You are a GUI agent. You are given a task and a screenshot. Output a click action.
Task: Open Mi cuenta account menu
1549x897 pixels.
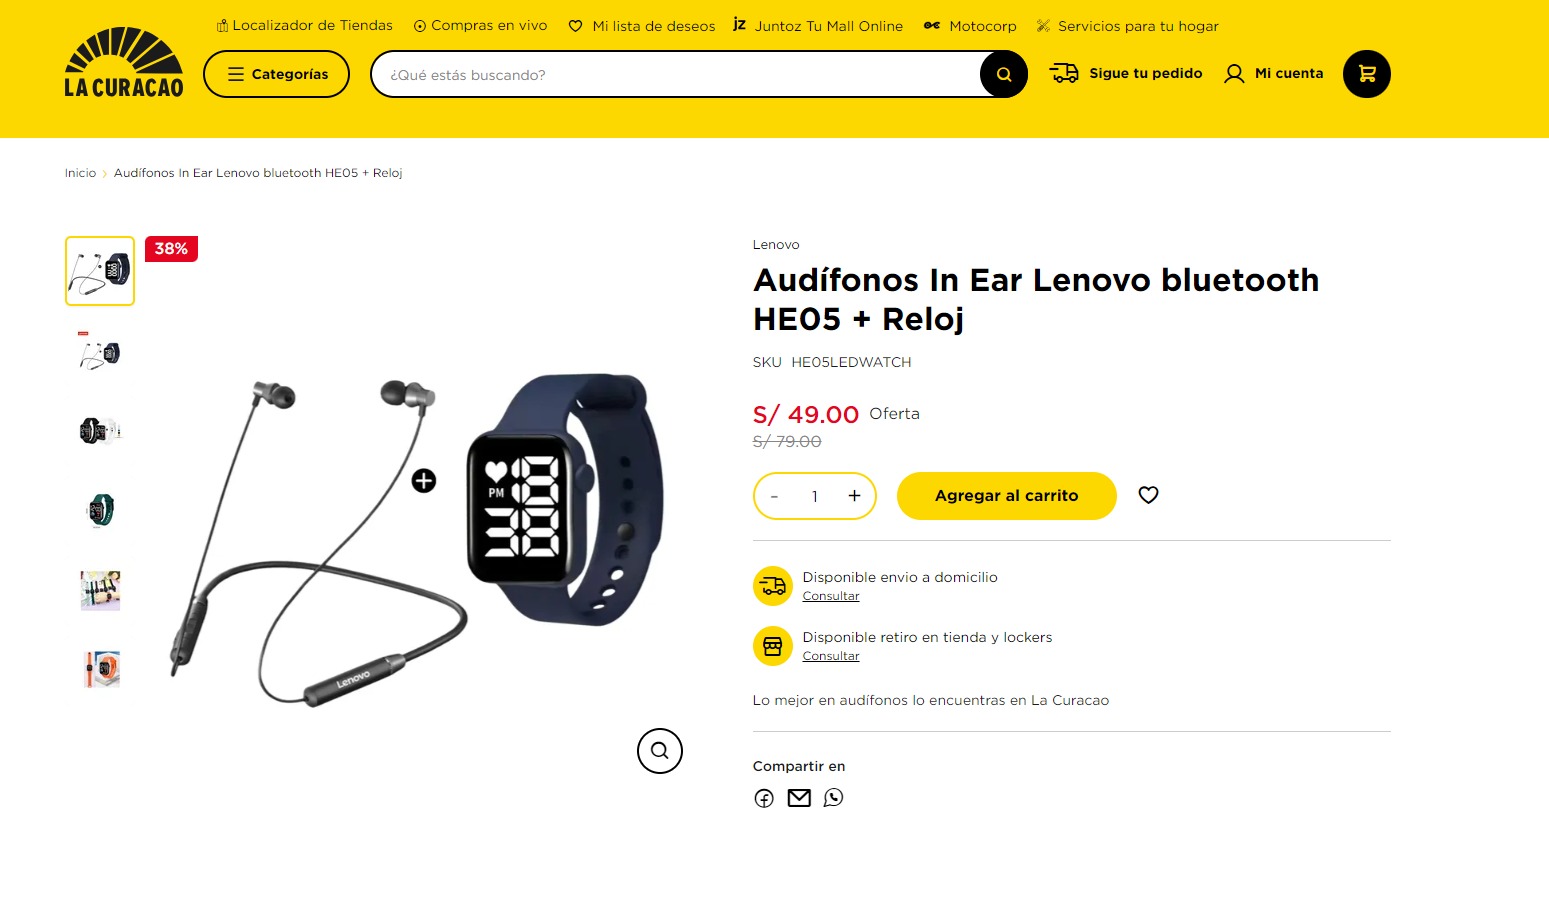pyautogui.click(x=1273, y=74)
